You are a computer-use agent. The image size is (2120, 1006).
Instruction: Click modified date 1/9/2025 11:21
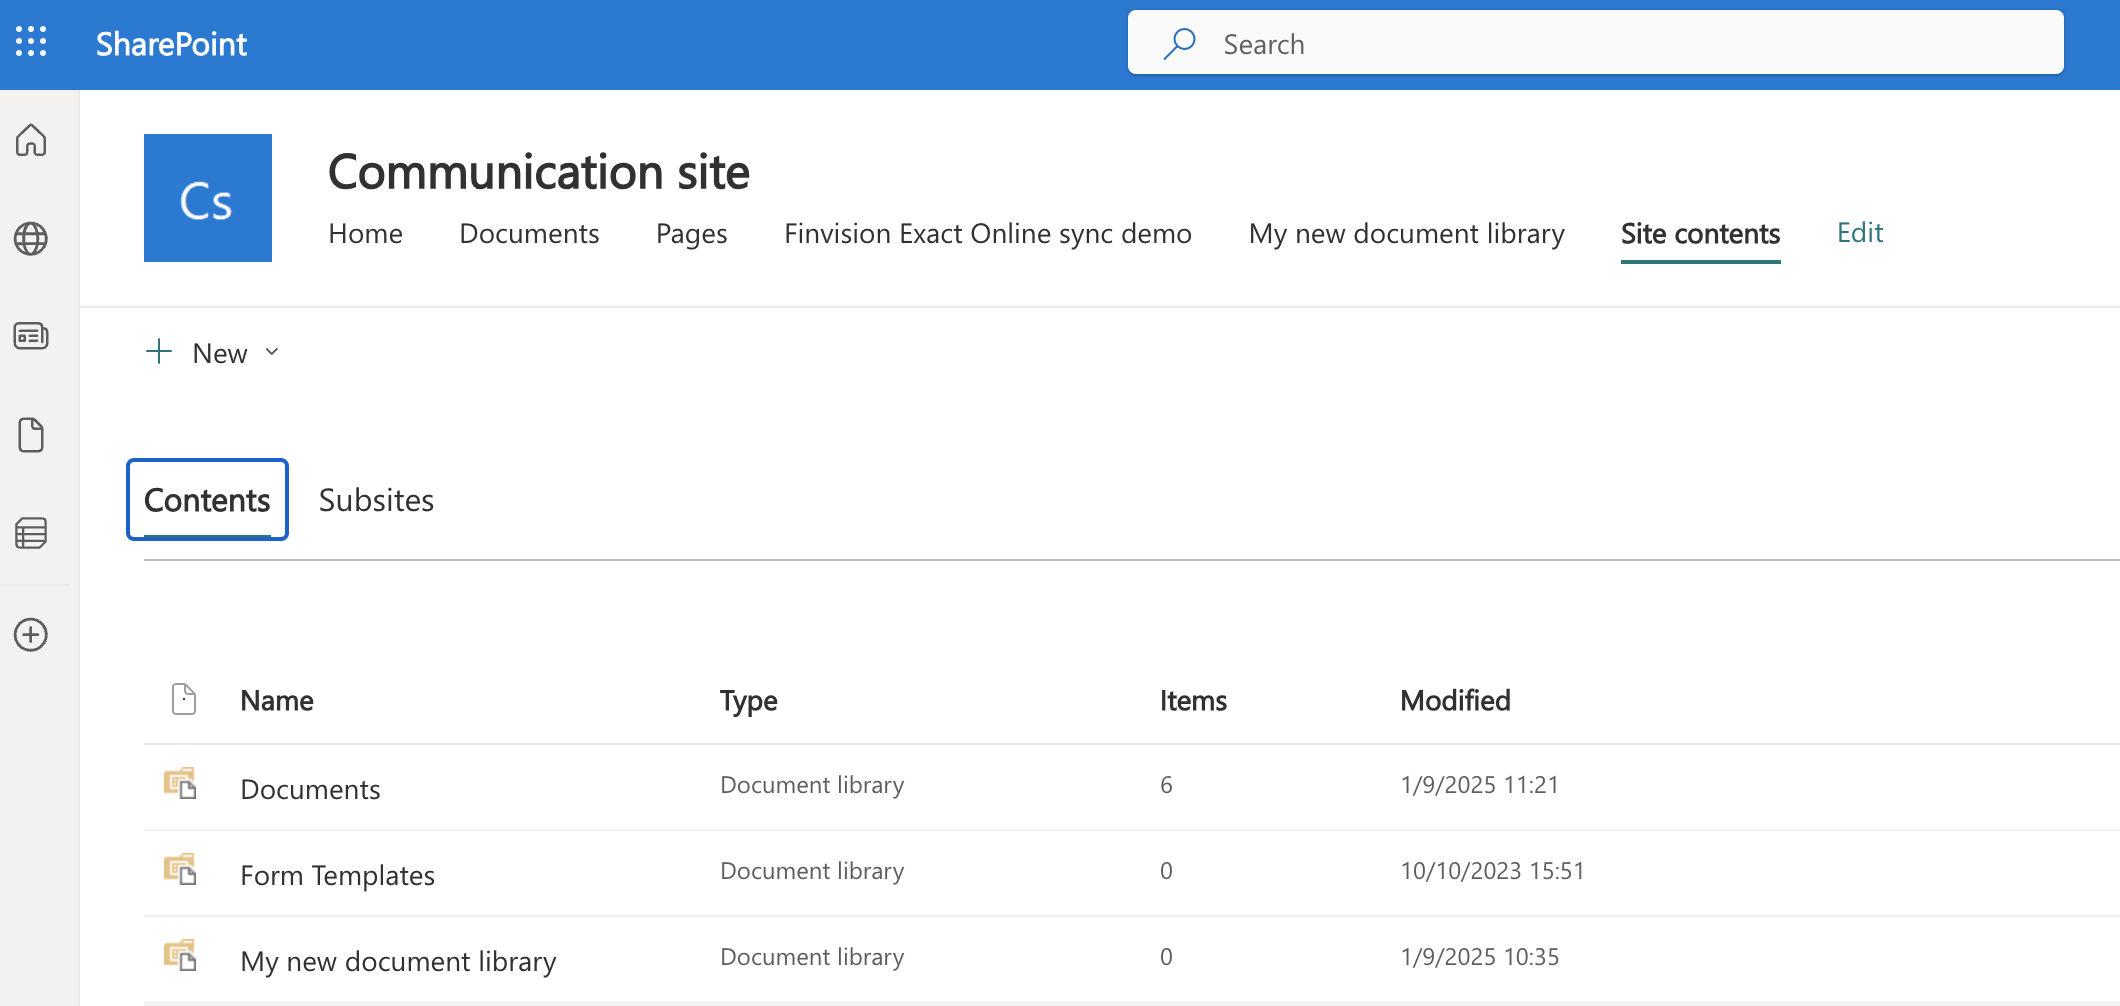click(x=1479, y=785)
